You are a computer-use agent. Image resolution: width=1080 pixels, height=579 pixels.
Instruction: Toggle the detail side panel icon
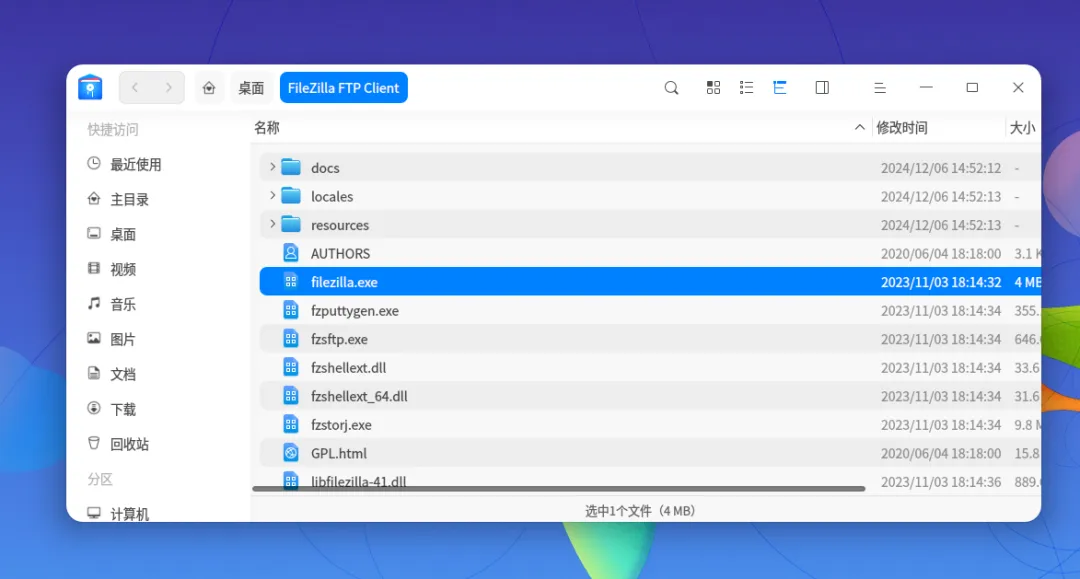(822, 87)
